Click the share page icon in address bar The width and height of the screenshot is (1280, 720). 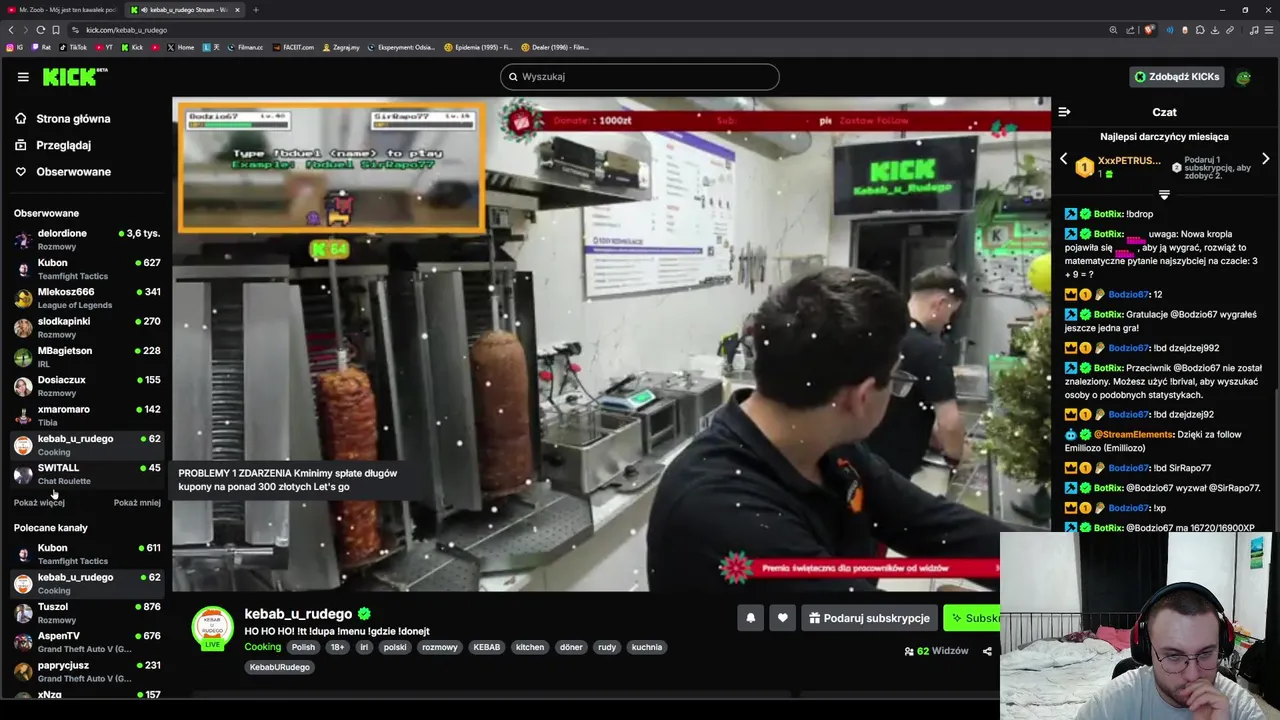click(x=1130, y=30)
